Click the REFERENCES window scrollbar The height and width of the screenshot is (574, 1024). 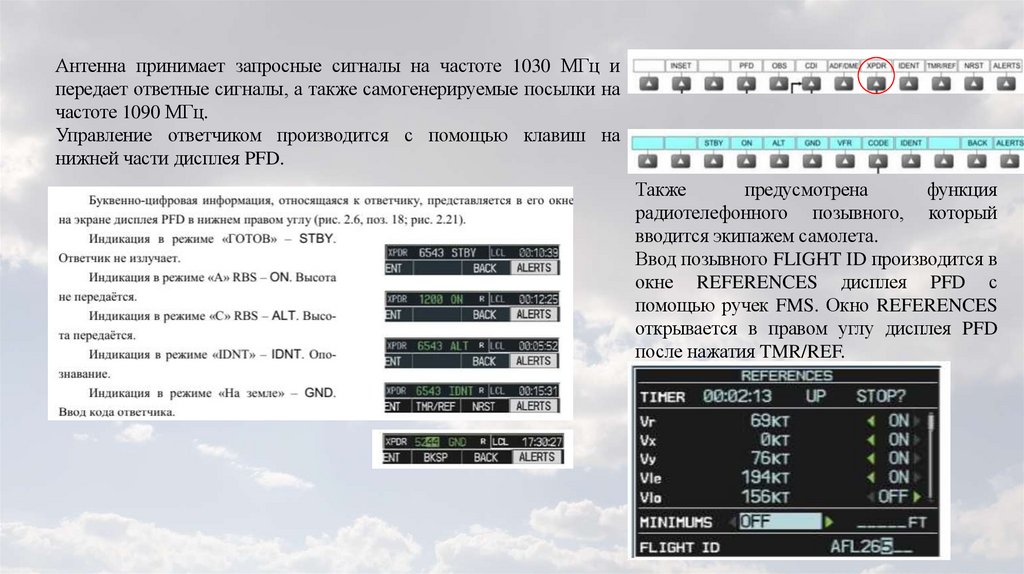[x=931, y=457]
